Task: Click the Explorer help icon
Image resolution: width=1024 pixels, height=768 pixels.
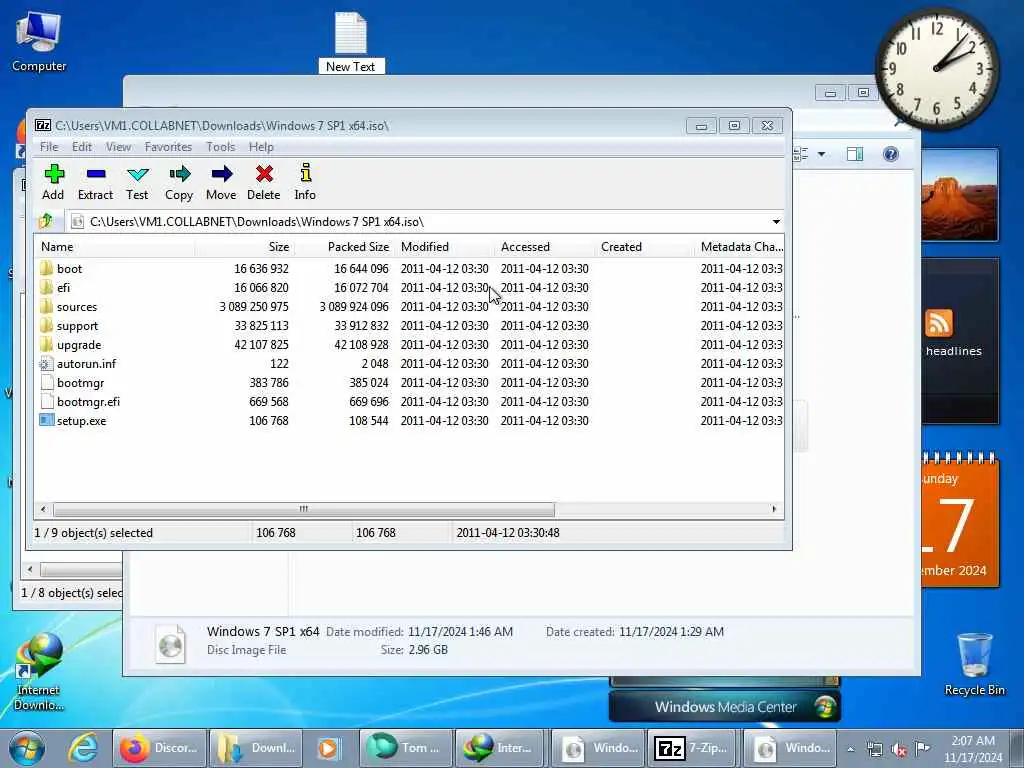Action: click(x=890, y=154)
